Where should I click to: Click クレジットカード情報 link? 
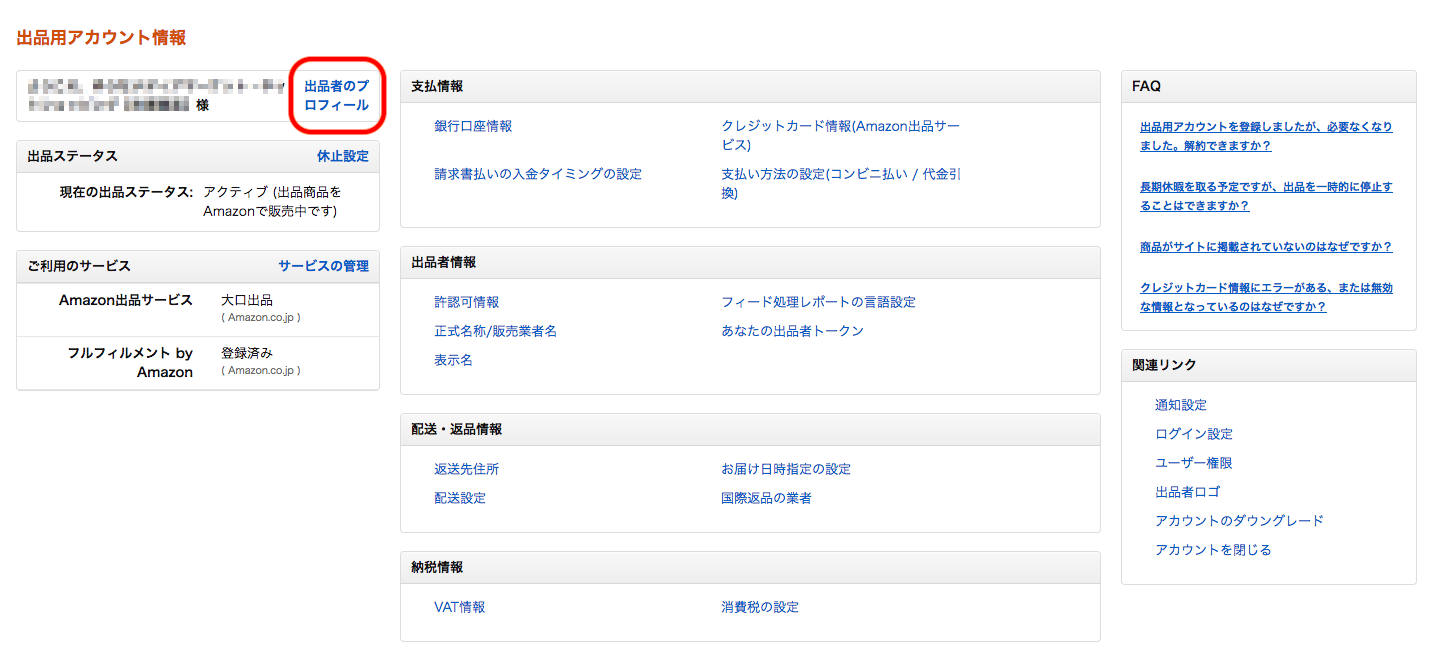click(839, 127)
